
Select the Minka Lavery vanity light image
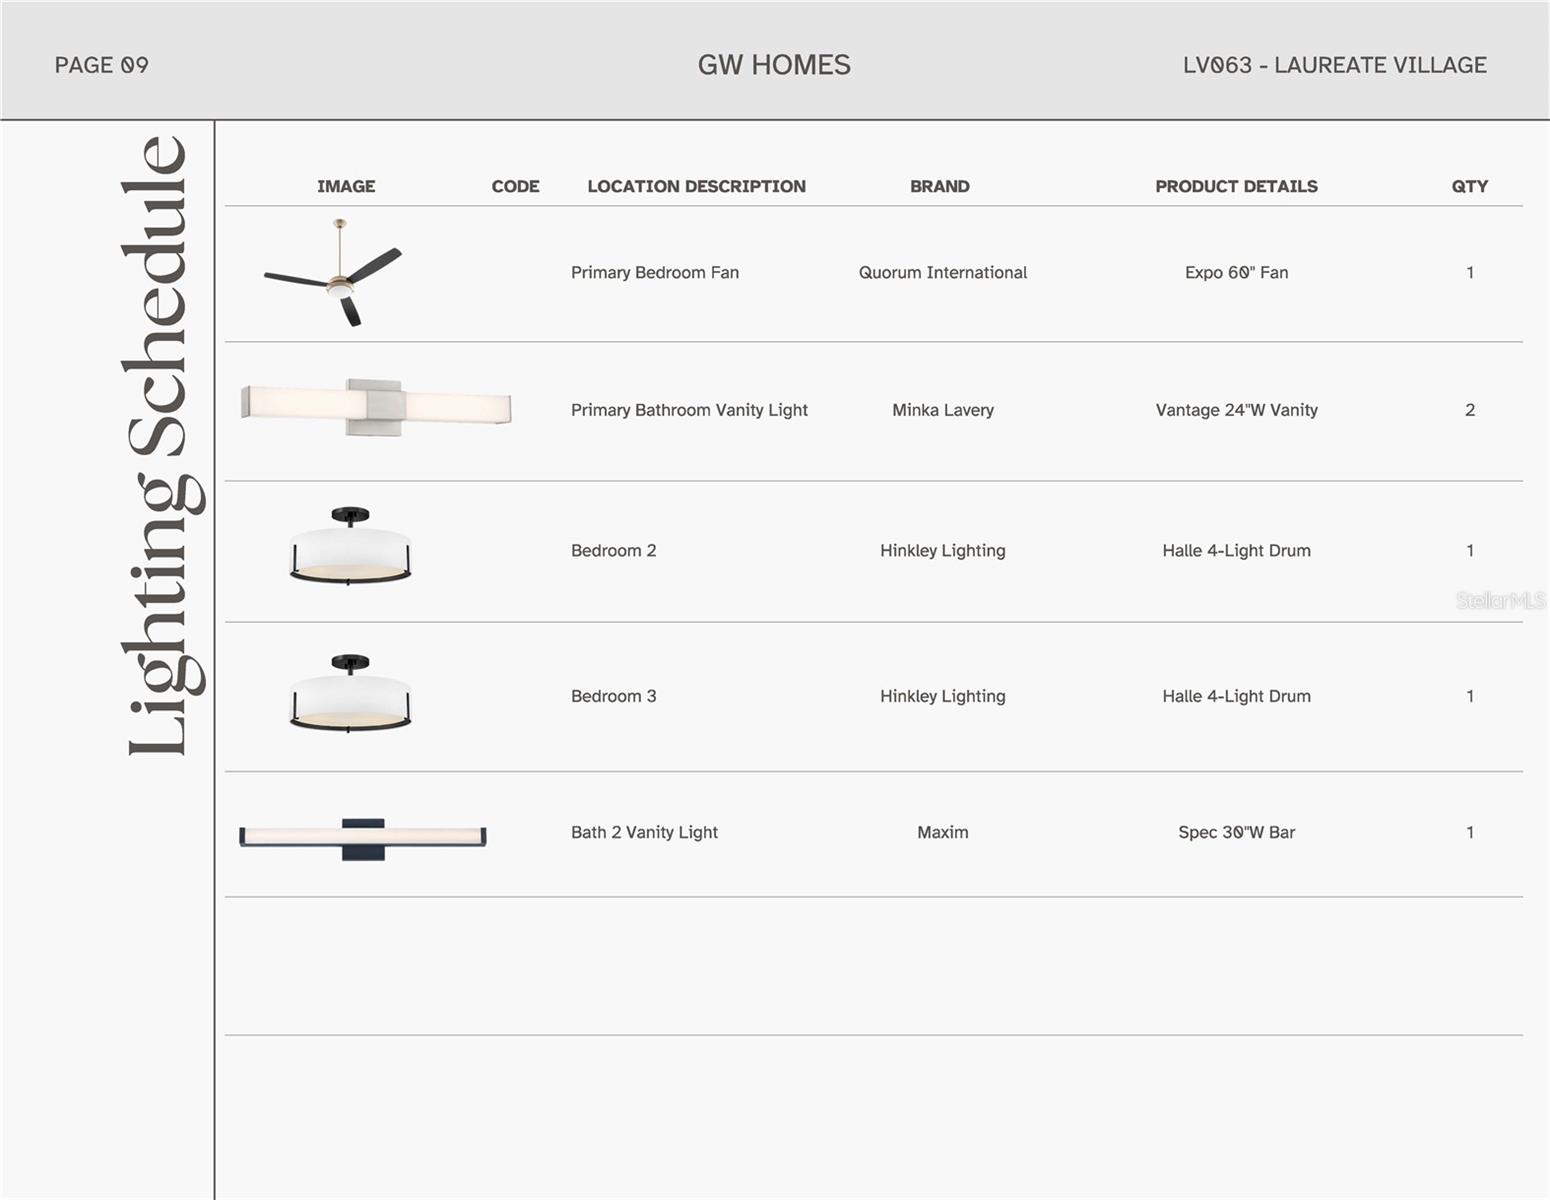point(376,407)
